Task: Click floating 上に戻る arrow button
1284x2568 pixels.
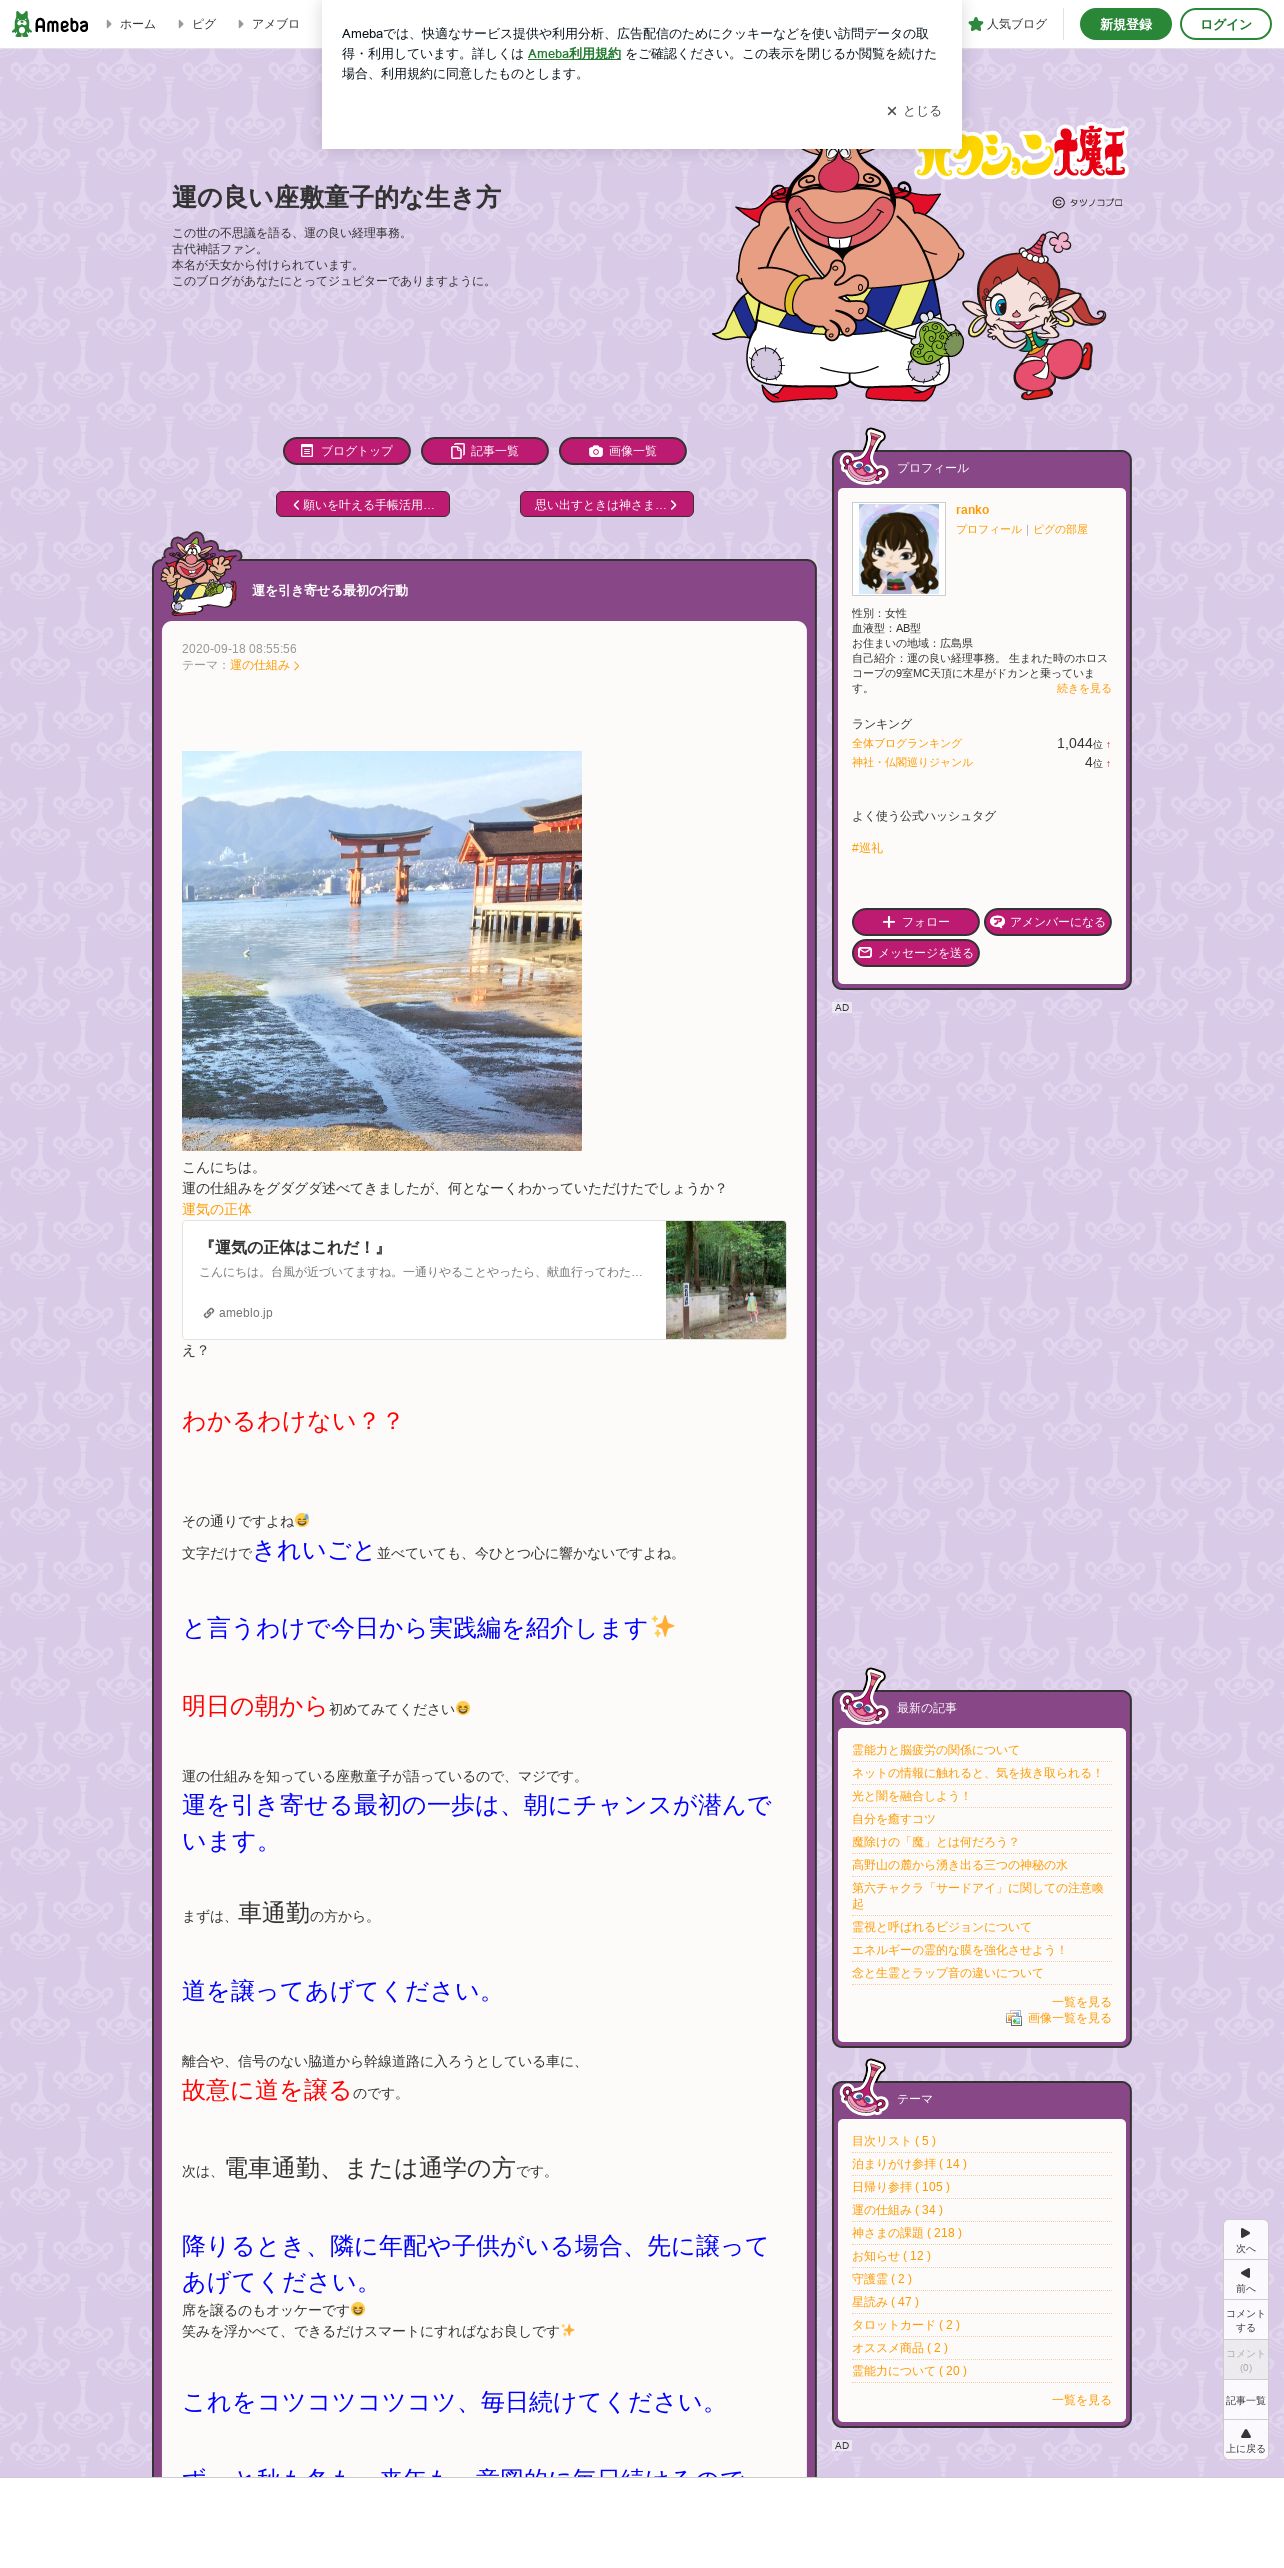Action: [1245, 2440]
